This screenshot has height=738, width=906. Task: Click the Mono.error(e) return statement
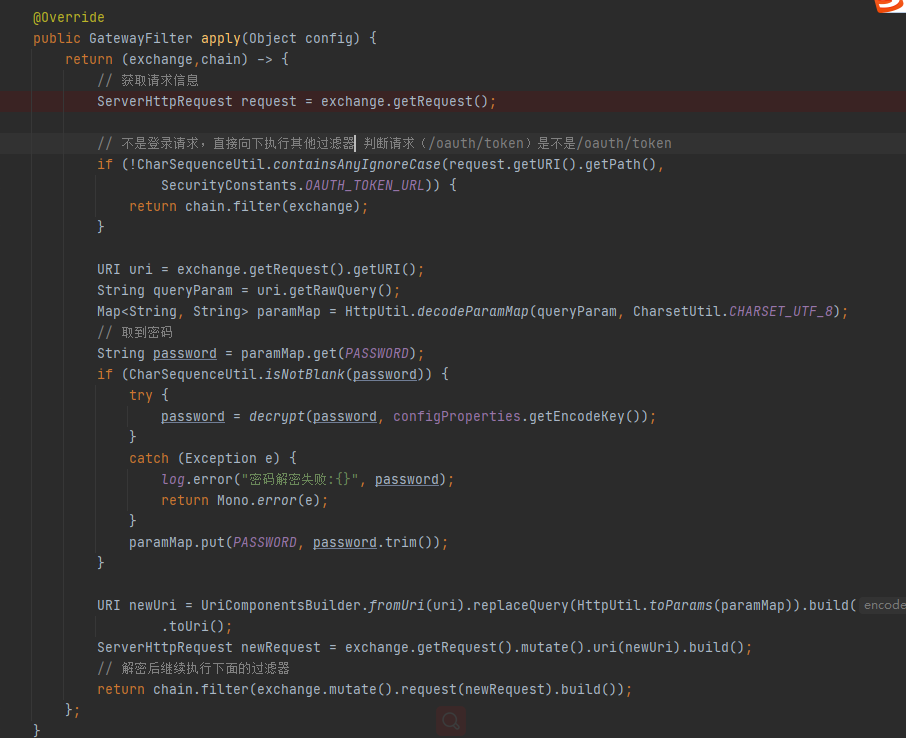tap(244, 500)
